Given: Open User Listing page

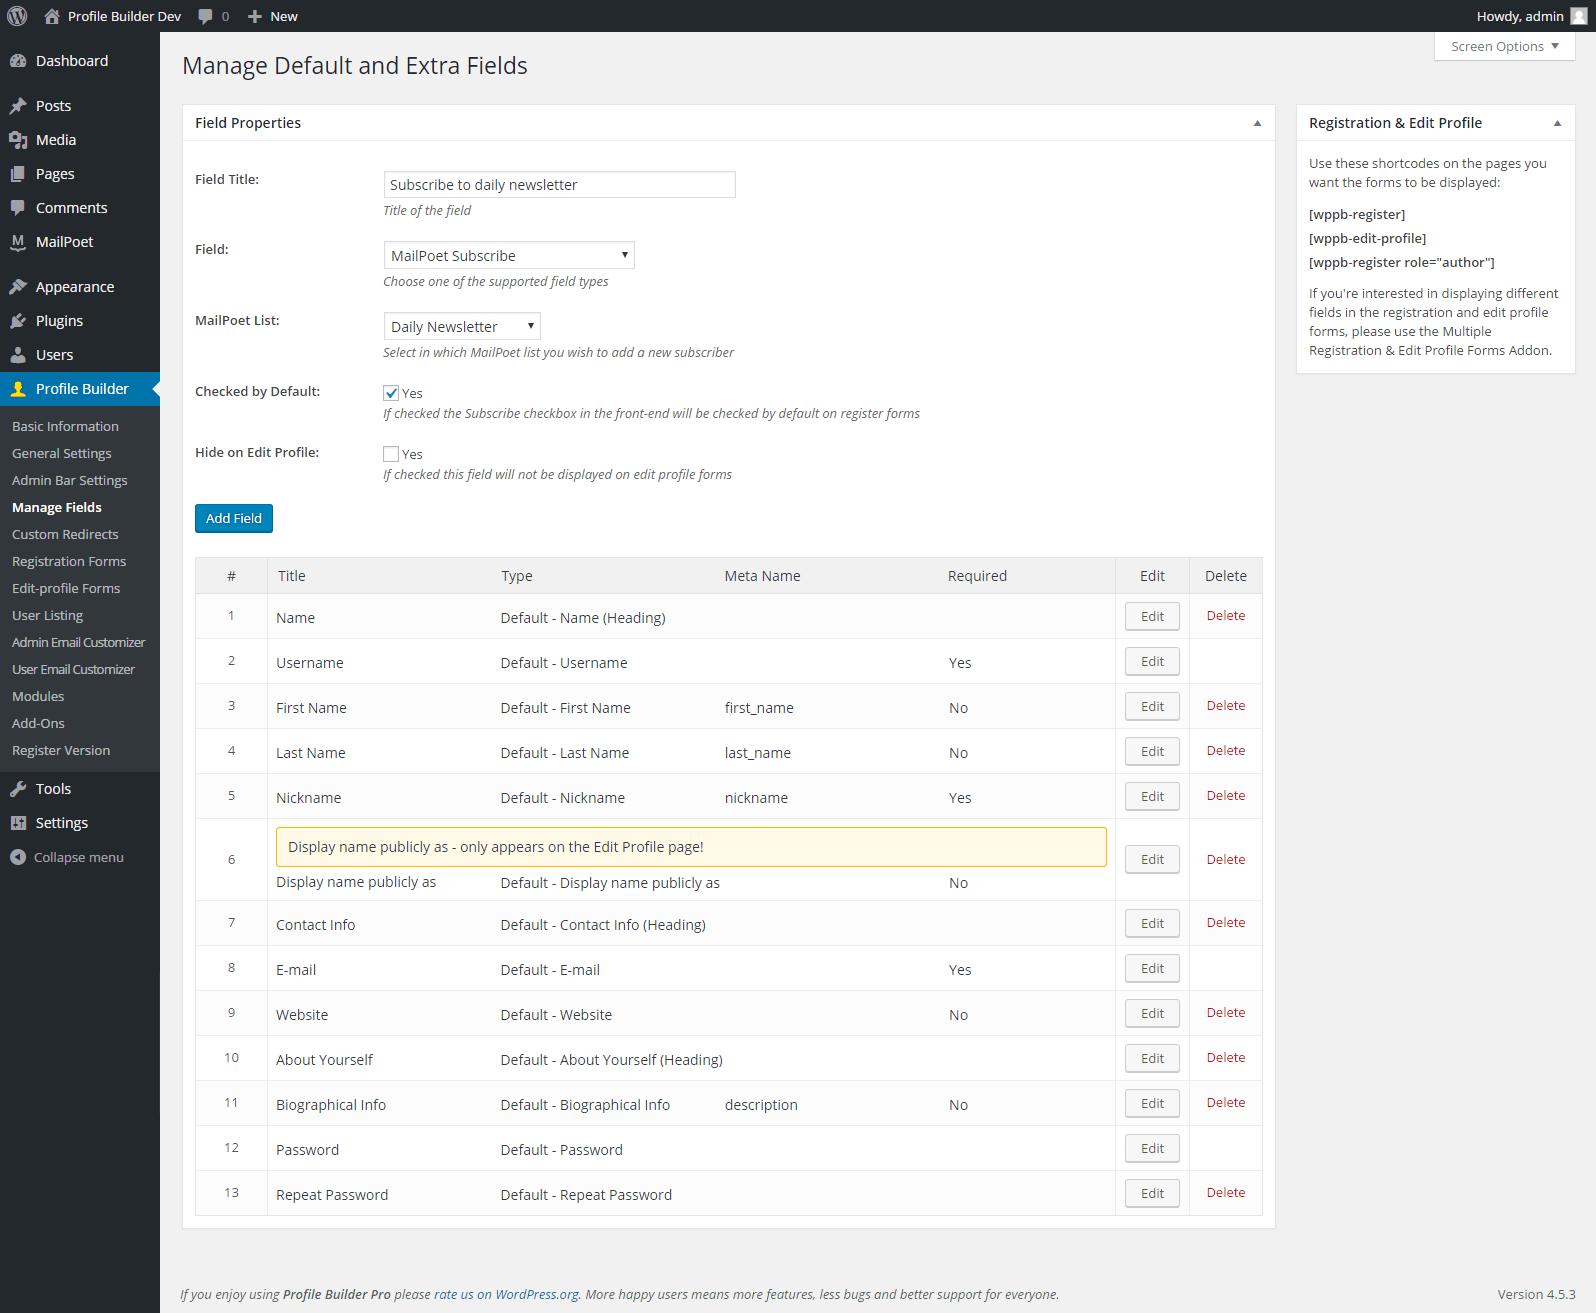Looking at the screenshot, I should (48, 615).
